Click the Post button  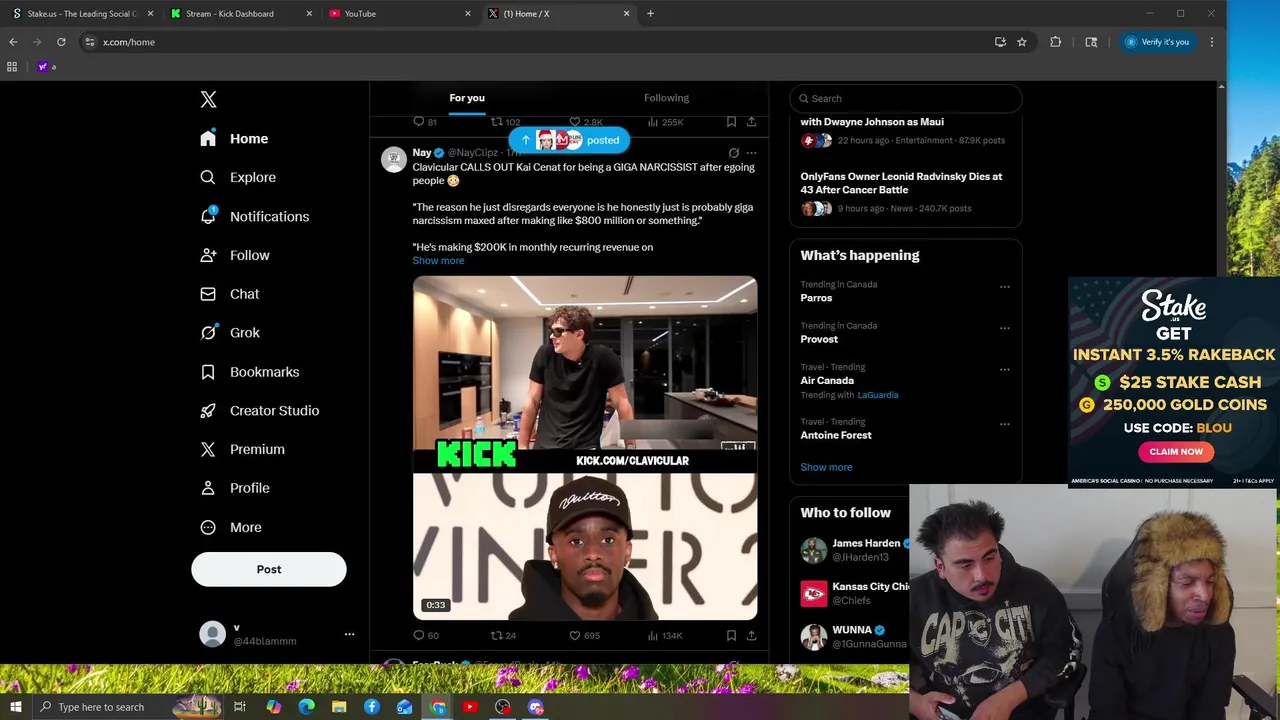point(269,569)
